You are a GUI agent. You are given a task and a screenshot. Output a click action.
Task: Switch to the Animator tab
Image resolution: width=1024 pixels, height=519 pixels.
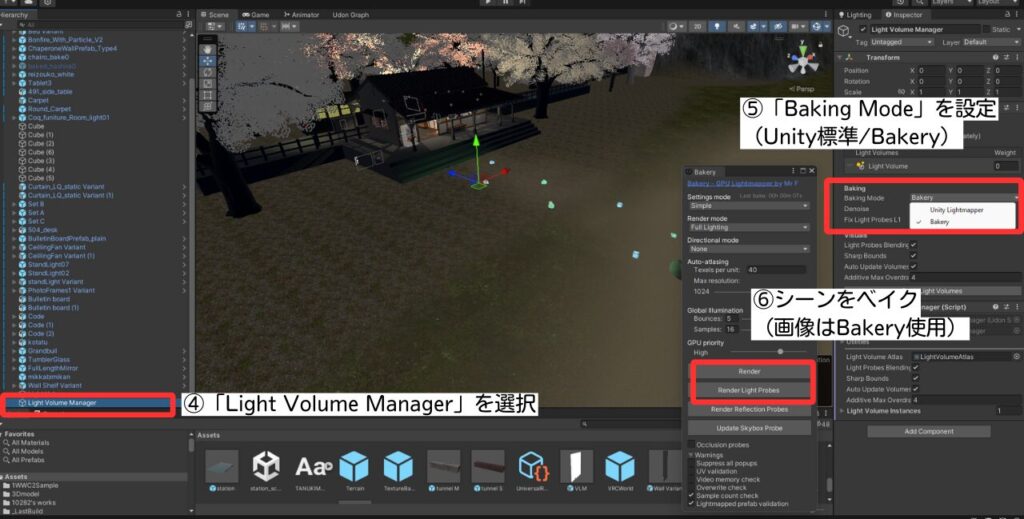click(301, 14)
